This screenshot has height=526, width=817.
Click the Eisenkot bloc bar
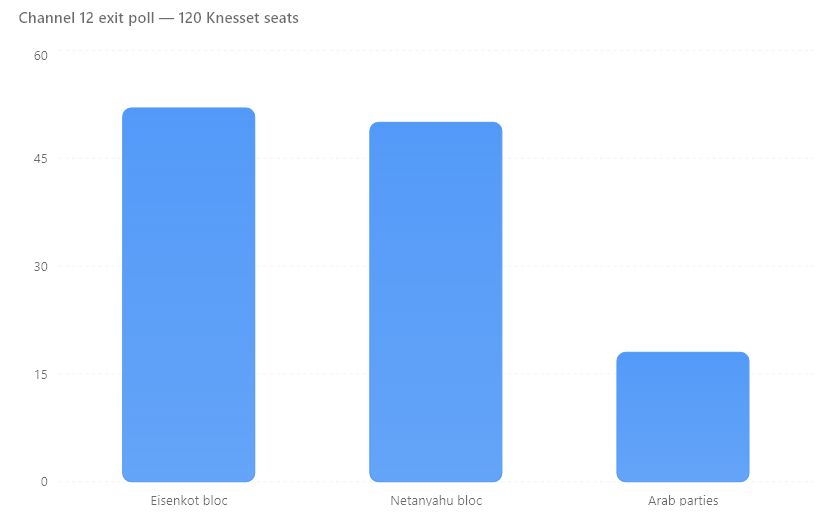189,294
